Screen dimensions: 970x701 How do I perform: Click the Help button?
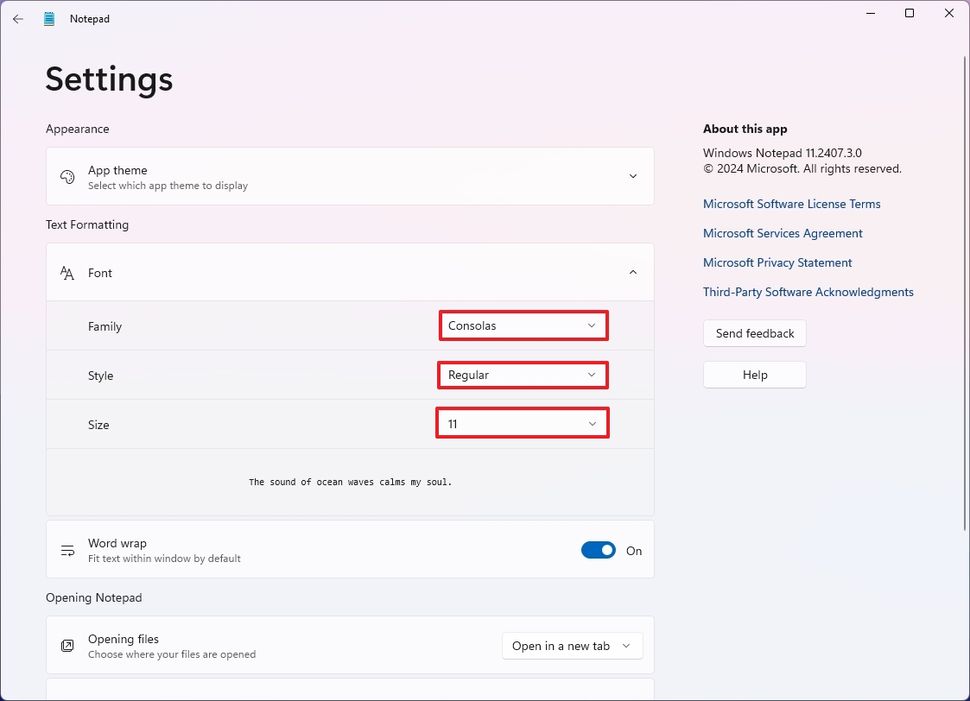pyautogui.click(x=754, y=374)
